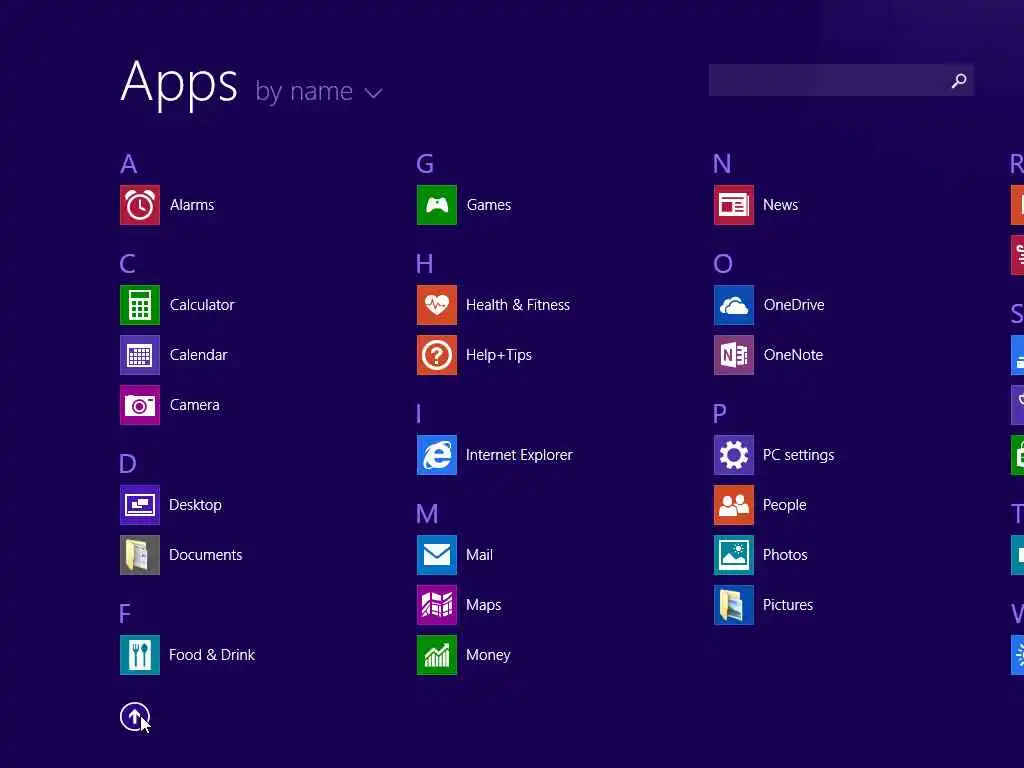Click the 'Pictures' label text
1024x768 pixels.
[788, 605]
